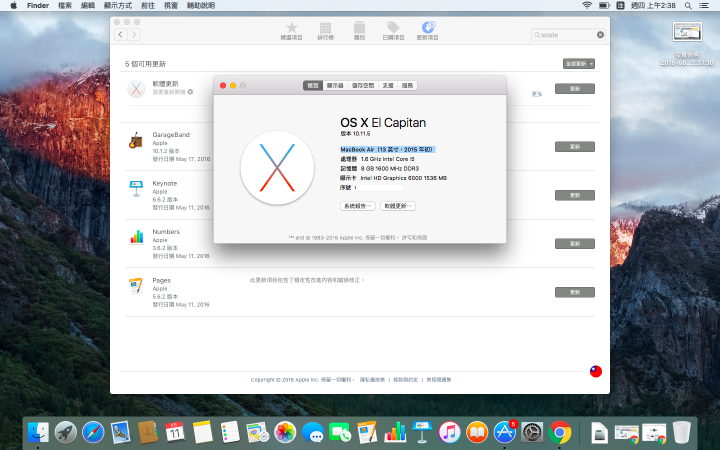
Task: Switch to the 儲存空間 tab
Action: pos(363,85)
